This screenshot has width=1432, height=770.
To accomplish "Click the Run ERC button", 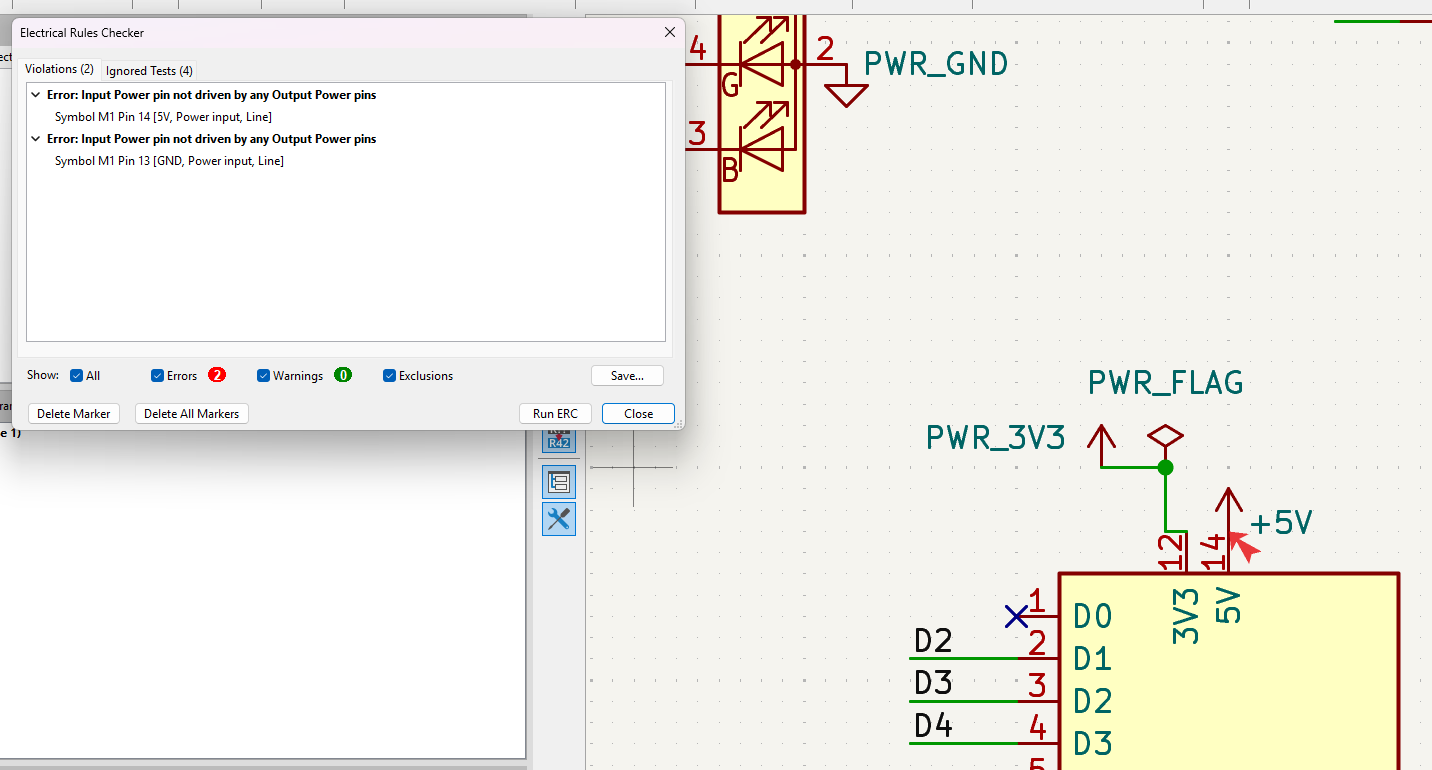I will click(x=555, y=414).
